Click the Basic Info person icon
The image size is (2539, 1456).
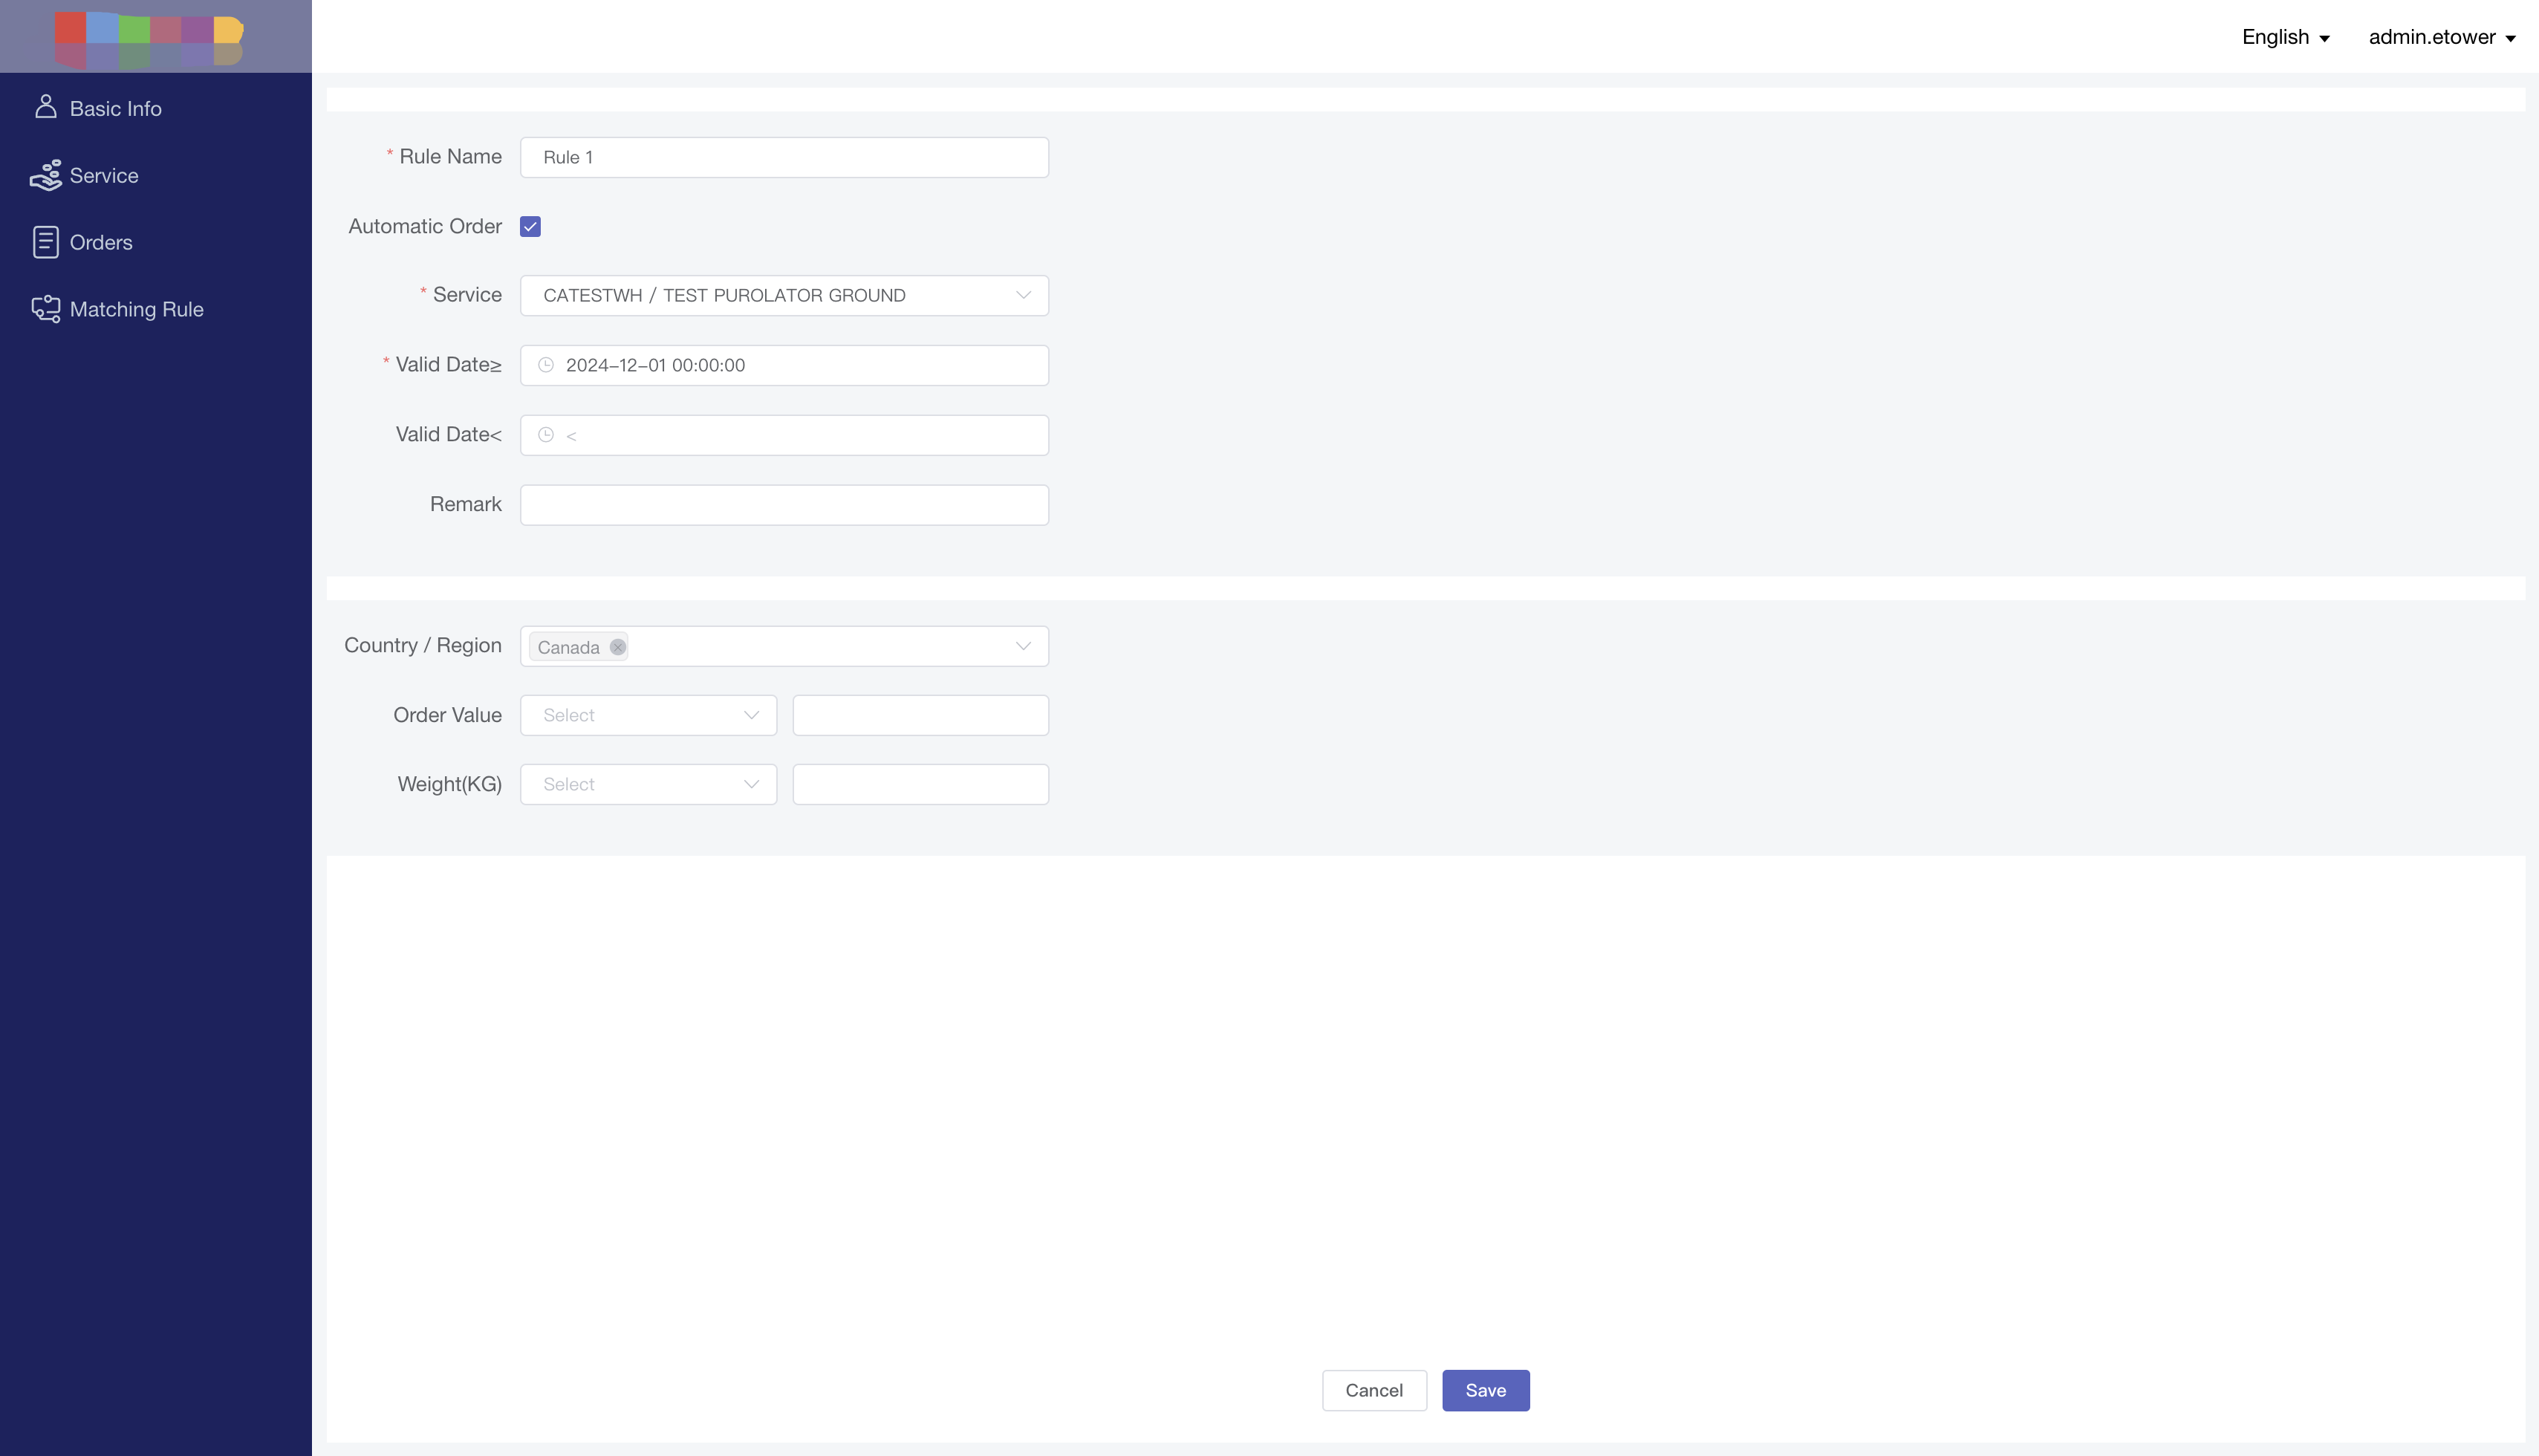pyautogui.click(x=45, y=107)
